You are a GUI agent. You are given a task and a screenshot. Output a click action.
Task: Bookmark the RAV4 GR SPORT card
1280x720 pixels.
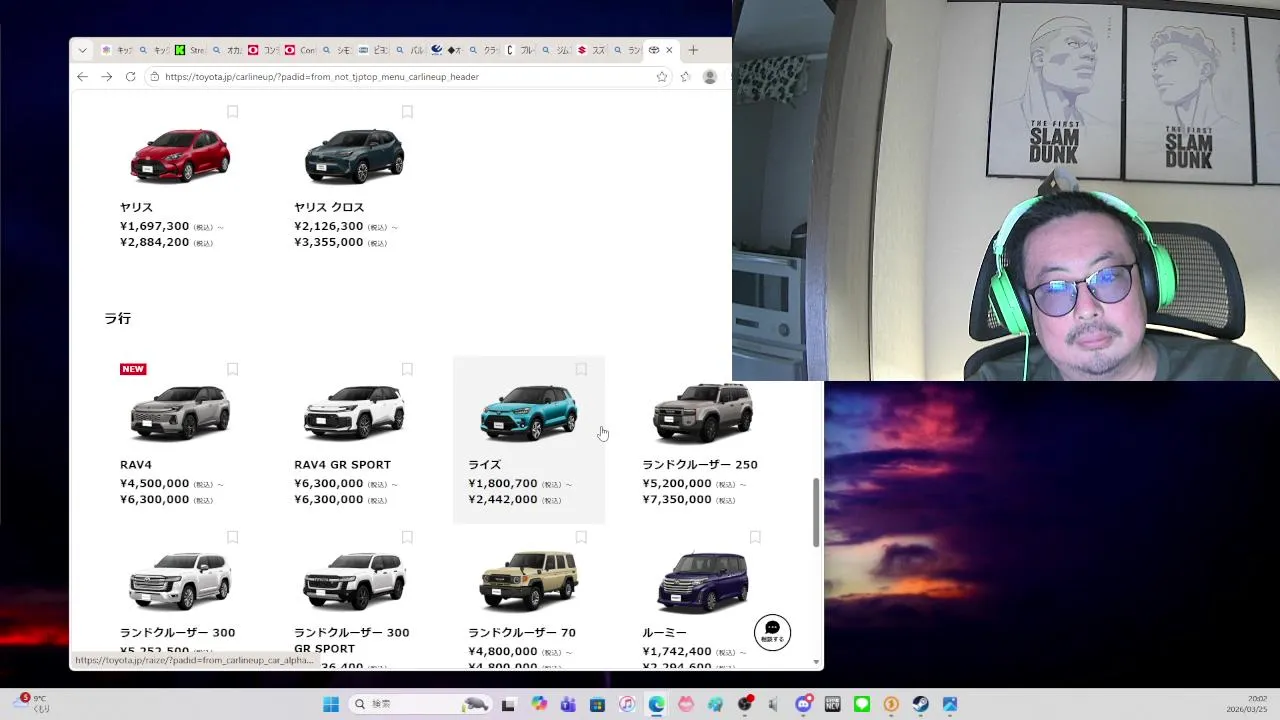point(407,369)
